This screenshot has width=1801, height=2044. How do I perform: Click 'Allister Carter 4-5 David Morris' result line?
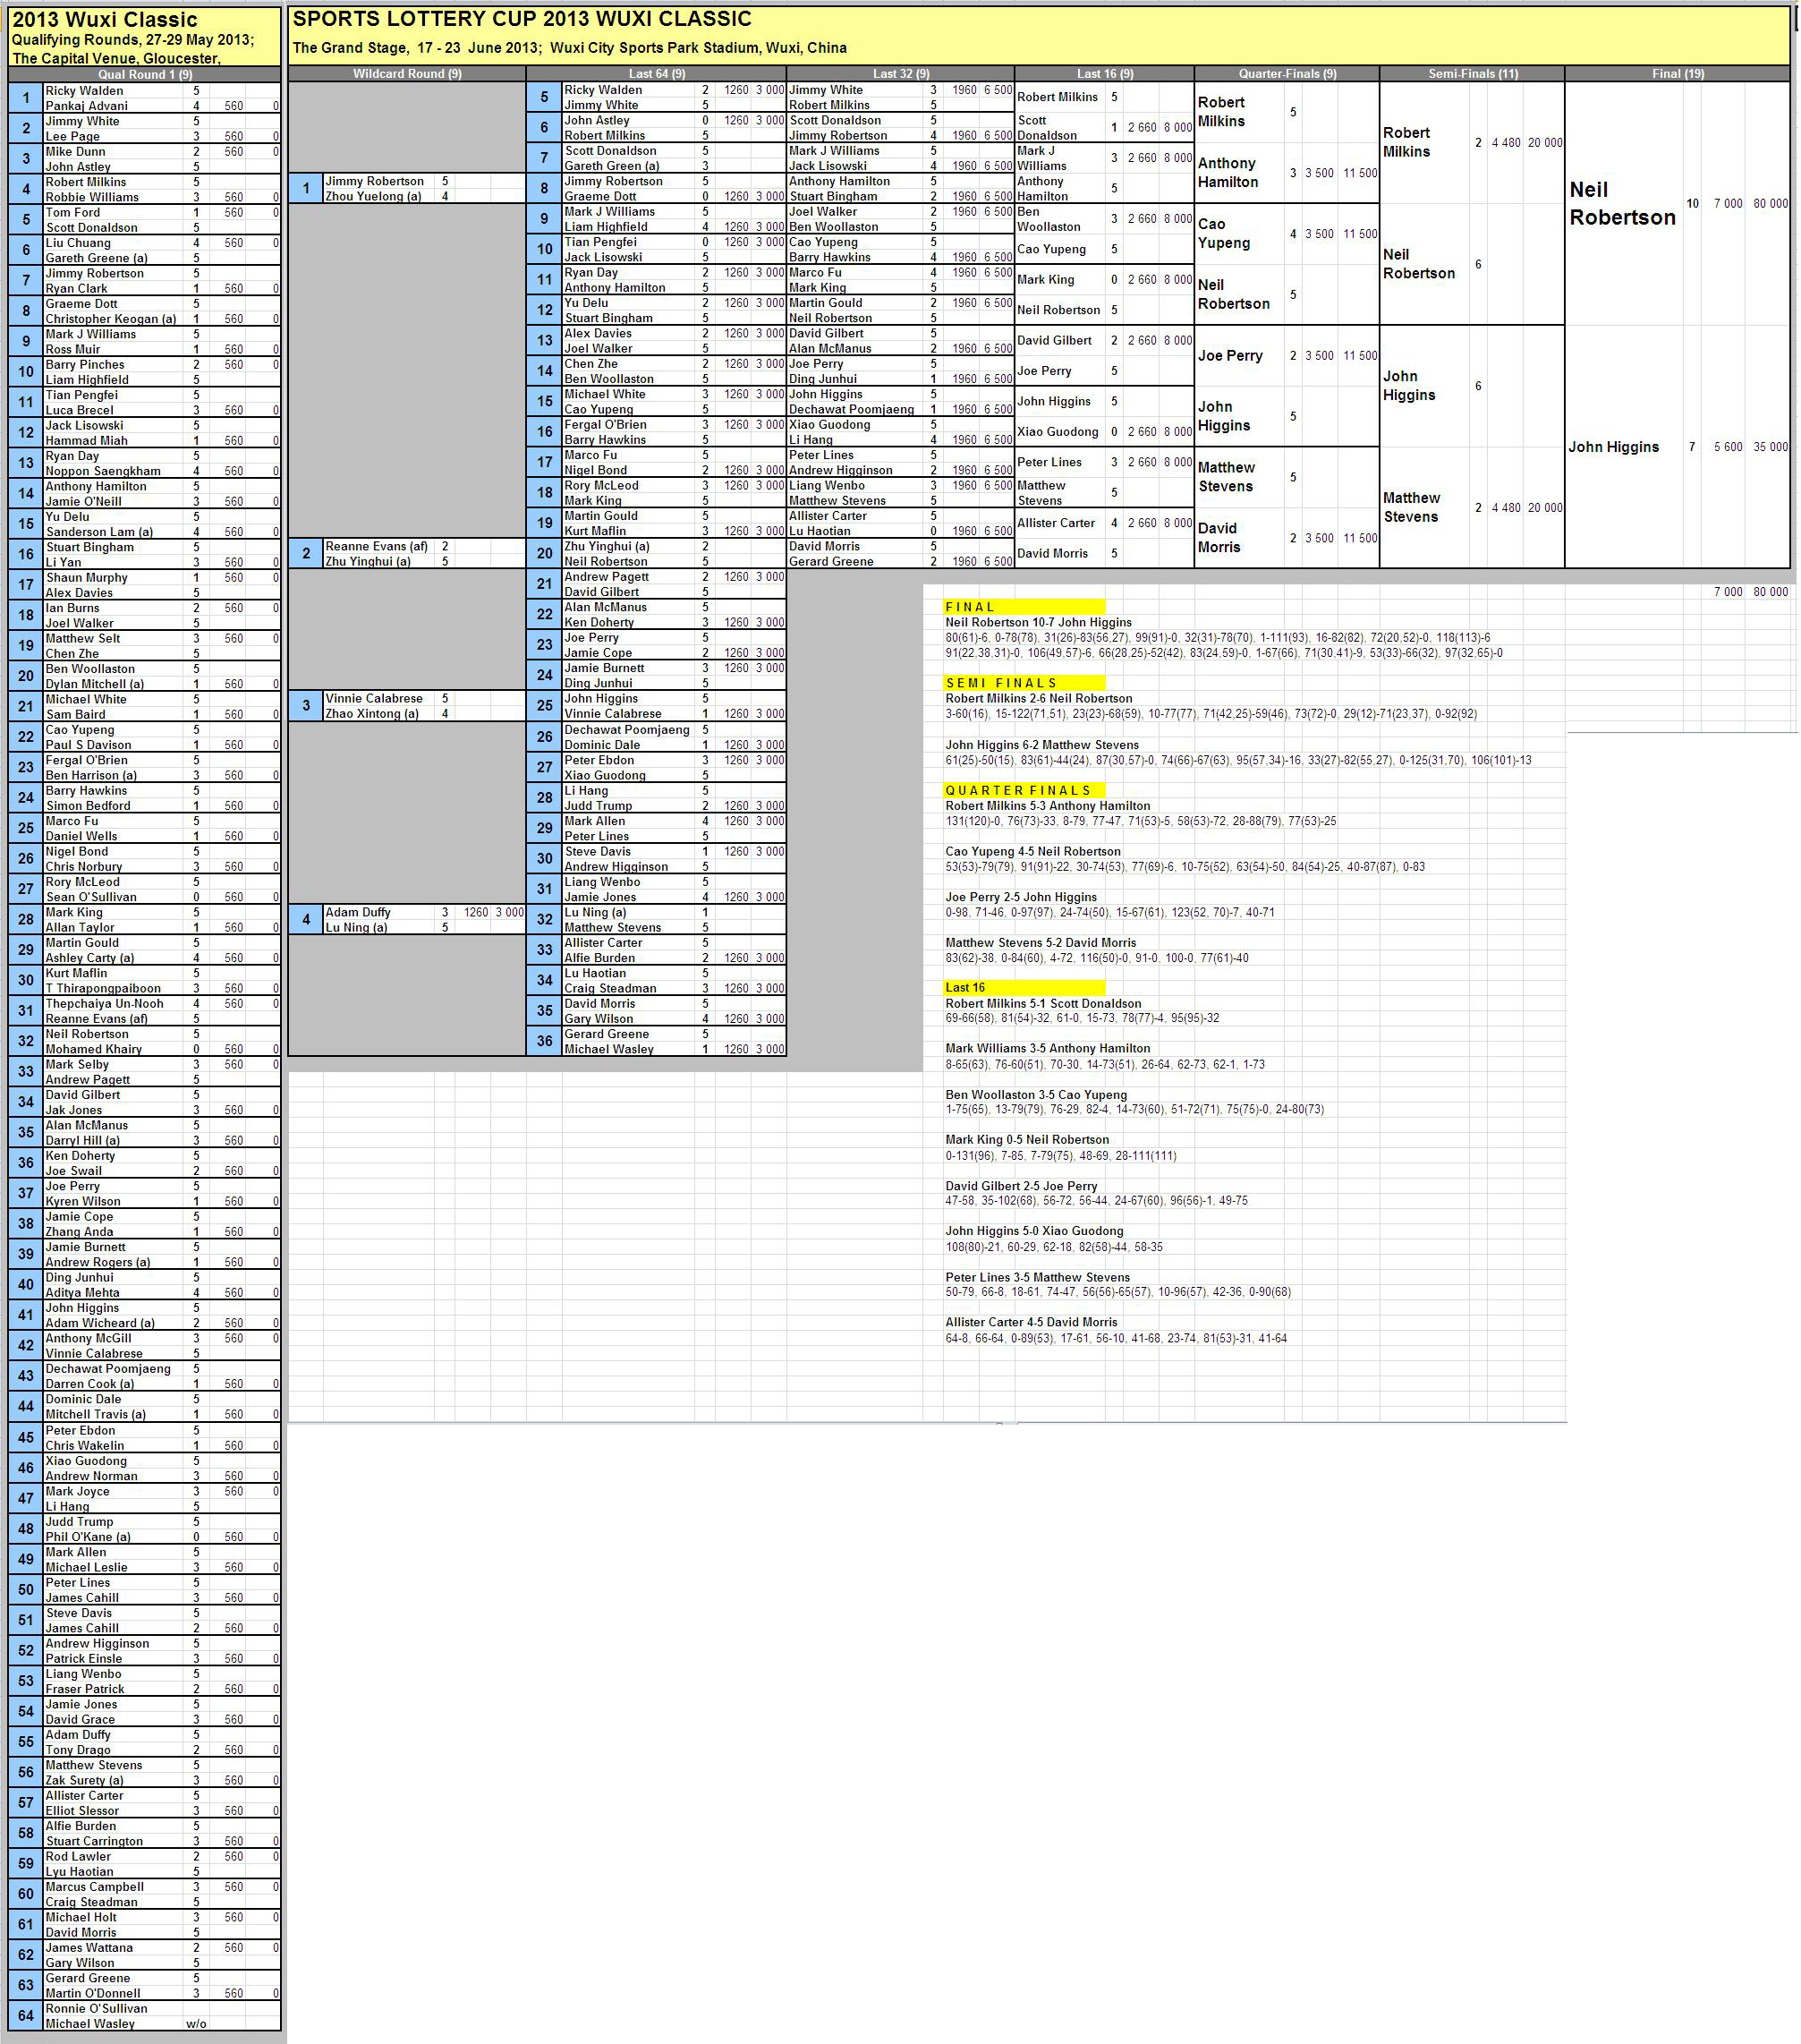[x=1031, y=1322]
